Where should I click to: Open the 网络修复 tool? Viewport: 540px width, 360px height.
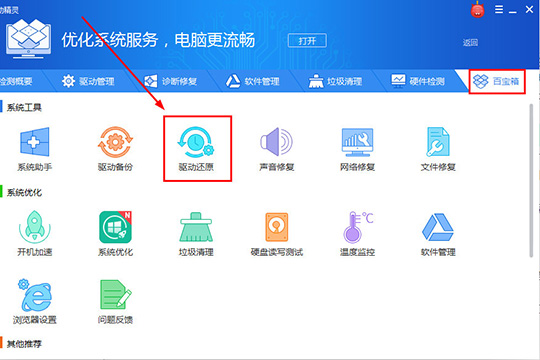click(x=357, y=149)
